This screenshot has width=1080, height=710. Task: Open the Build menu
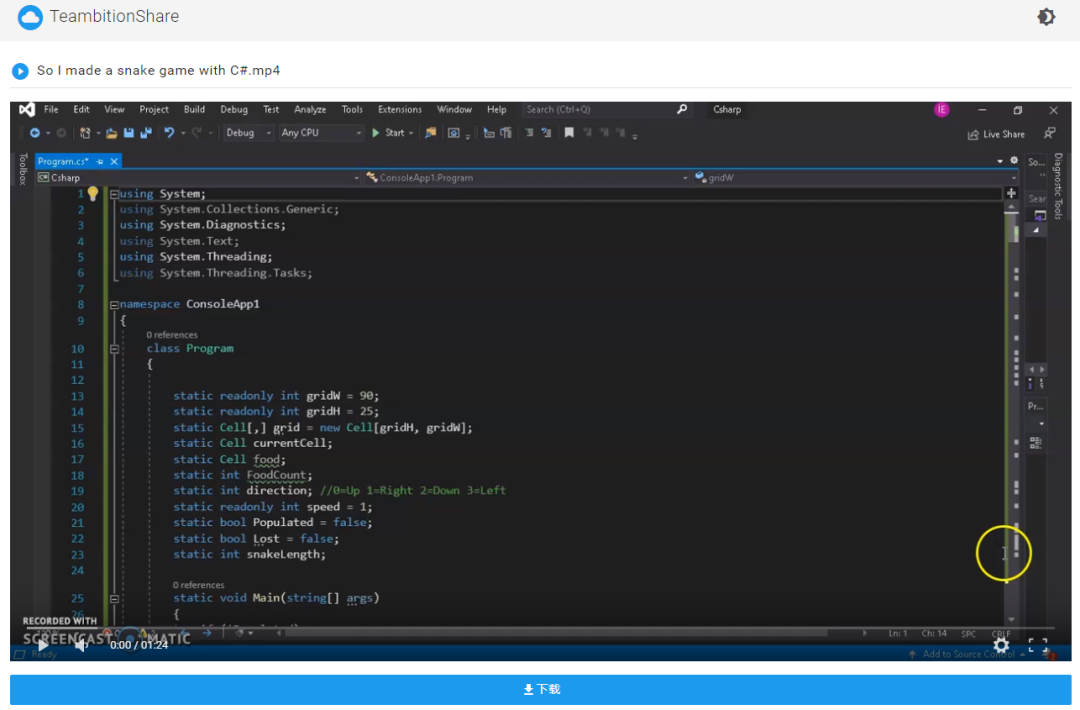coord(194,109)
